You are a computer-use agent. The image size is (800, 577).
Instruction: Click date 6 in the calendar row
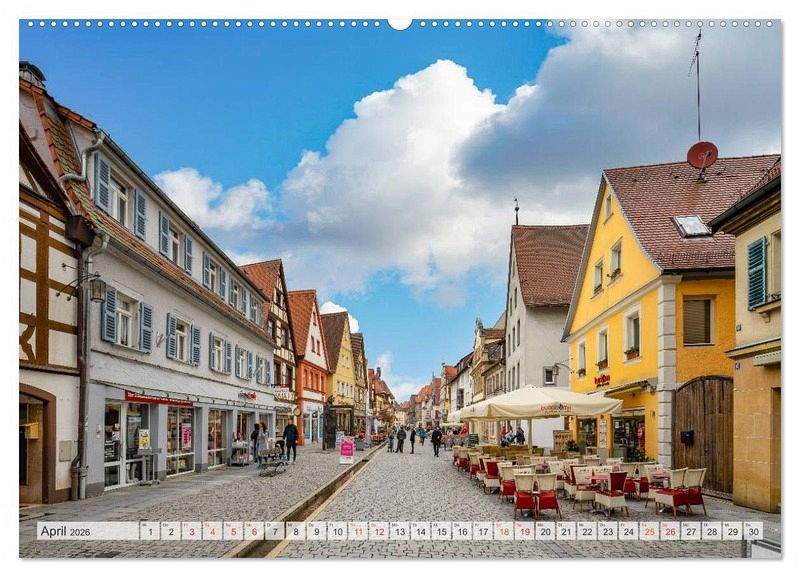(253, 531)
